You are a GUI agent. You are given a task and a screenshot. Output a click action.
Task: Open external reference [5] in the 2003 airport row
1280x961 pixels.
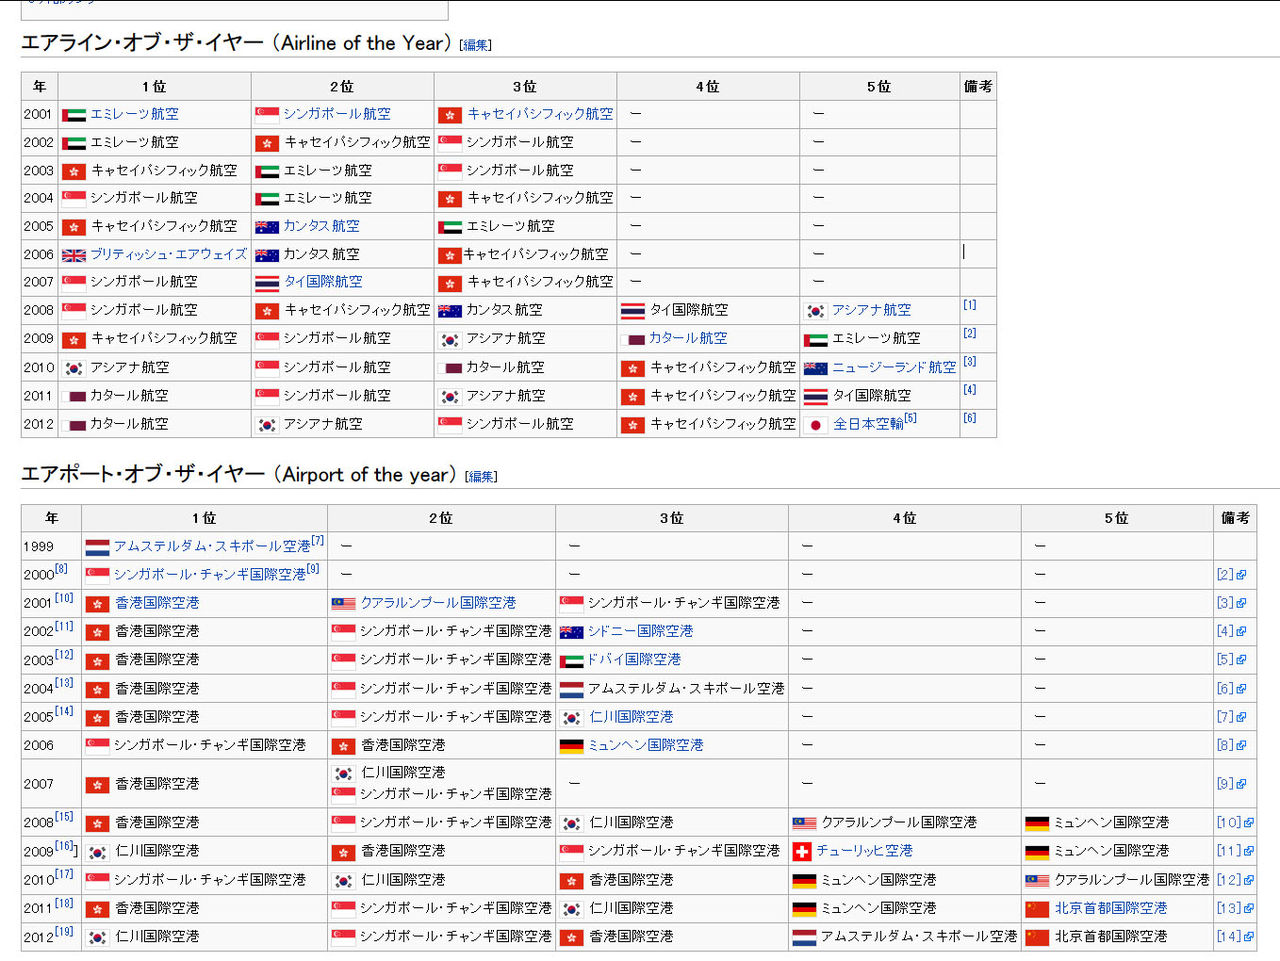pos(1225,660)
